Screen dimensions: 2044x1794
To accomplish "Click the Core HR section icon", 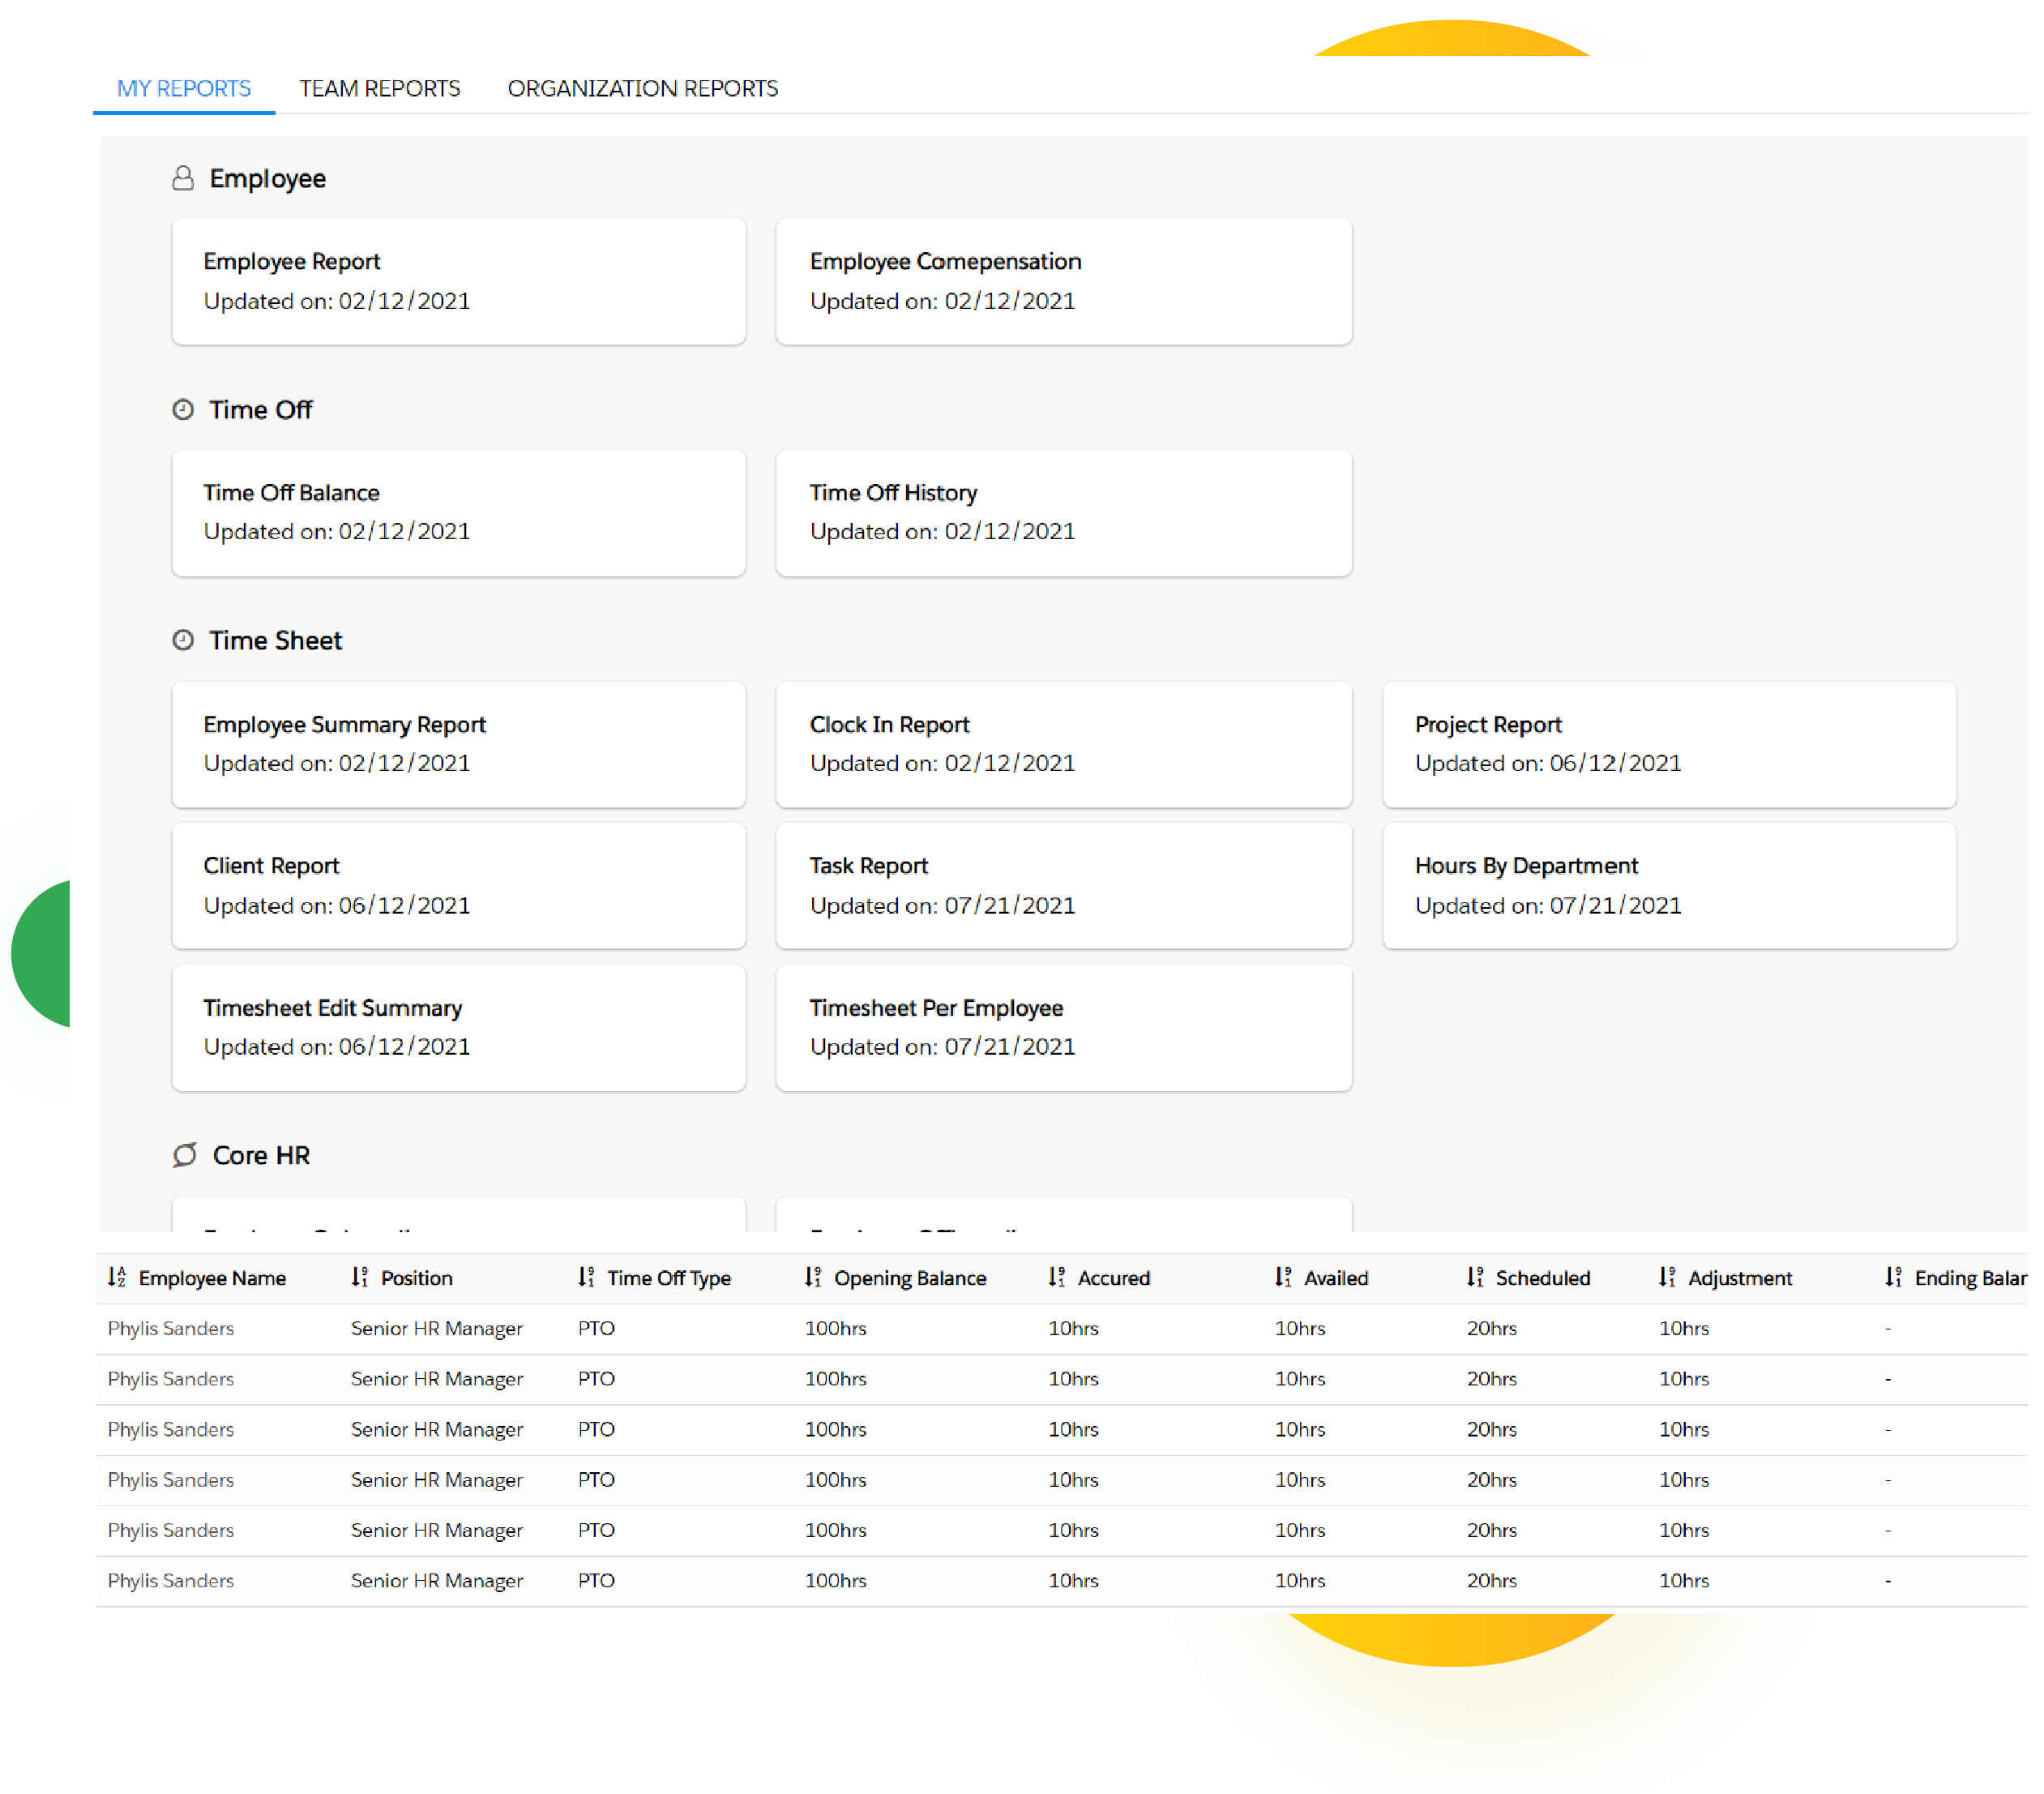I will click(184, 1155).
